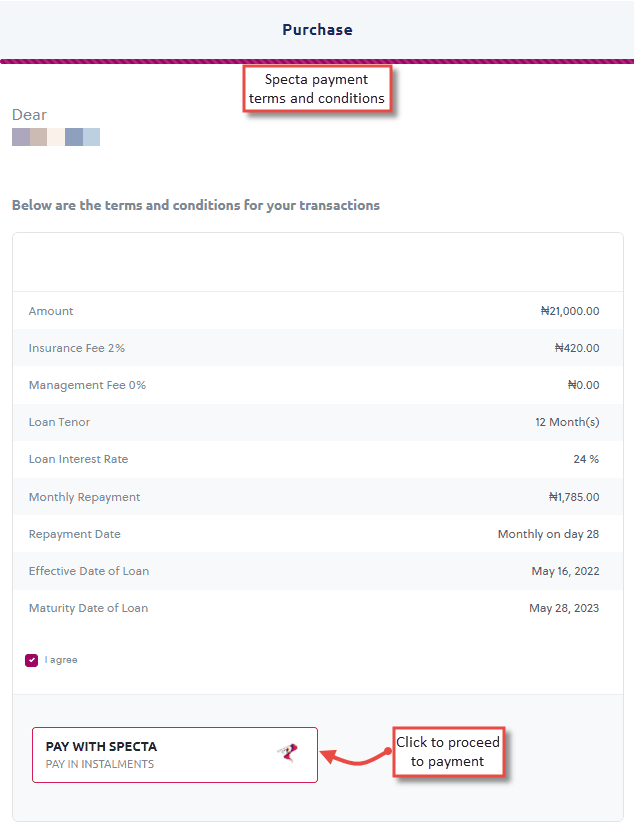Click the blurred customer name
The width and height of the screenshot is (634, 832).
tap(56, 137)
